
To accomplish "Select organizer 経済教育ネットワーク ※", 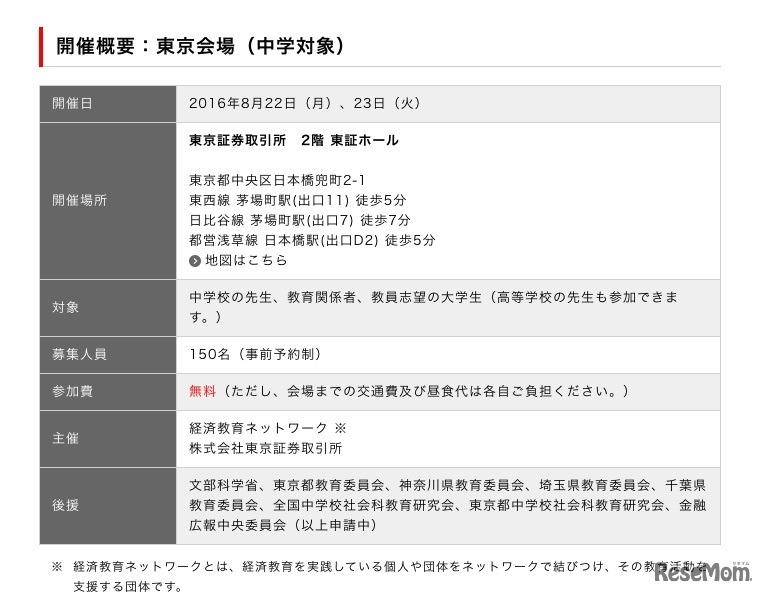I will click(x=267, y=428).
